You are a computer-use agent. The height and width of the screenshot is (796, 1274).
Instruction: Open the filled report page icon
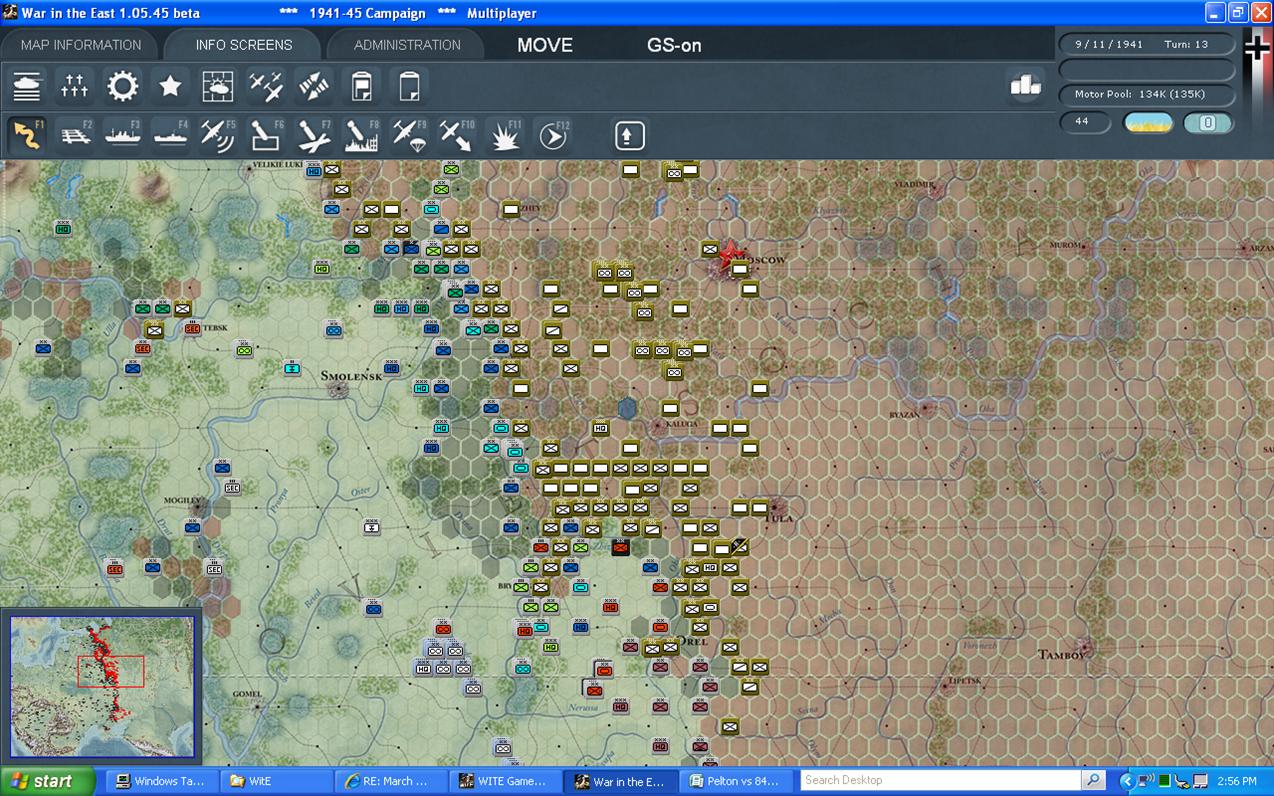point(362,87)
